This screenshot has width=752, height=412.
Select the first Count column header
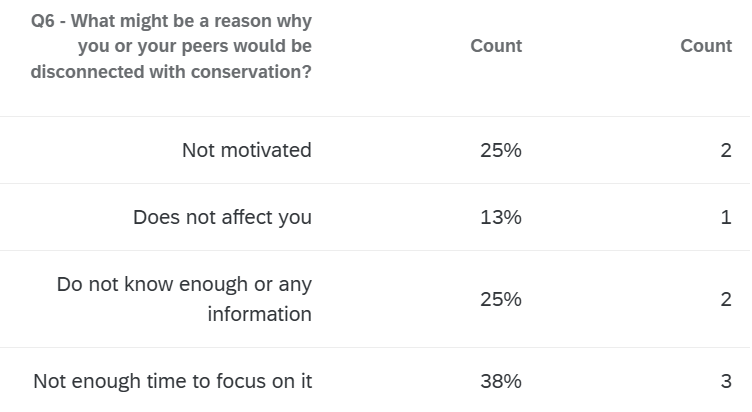(496, 46)
